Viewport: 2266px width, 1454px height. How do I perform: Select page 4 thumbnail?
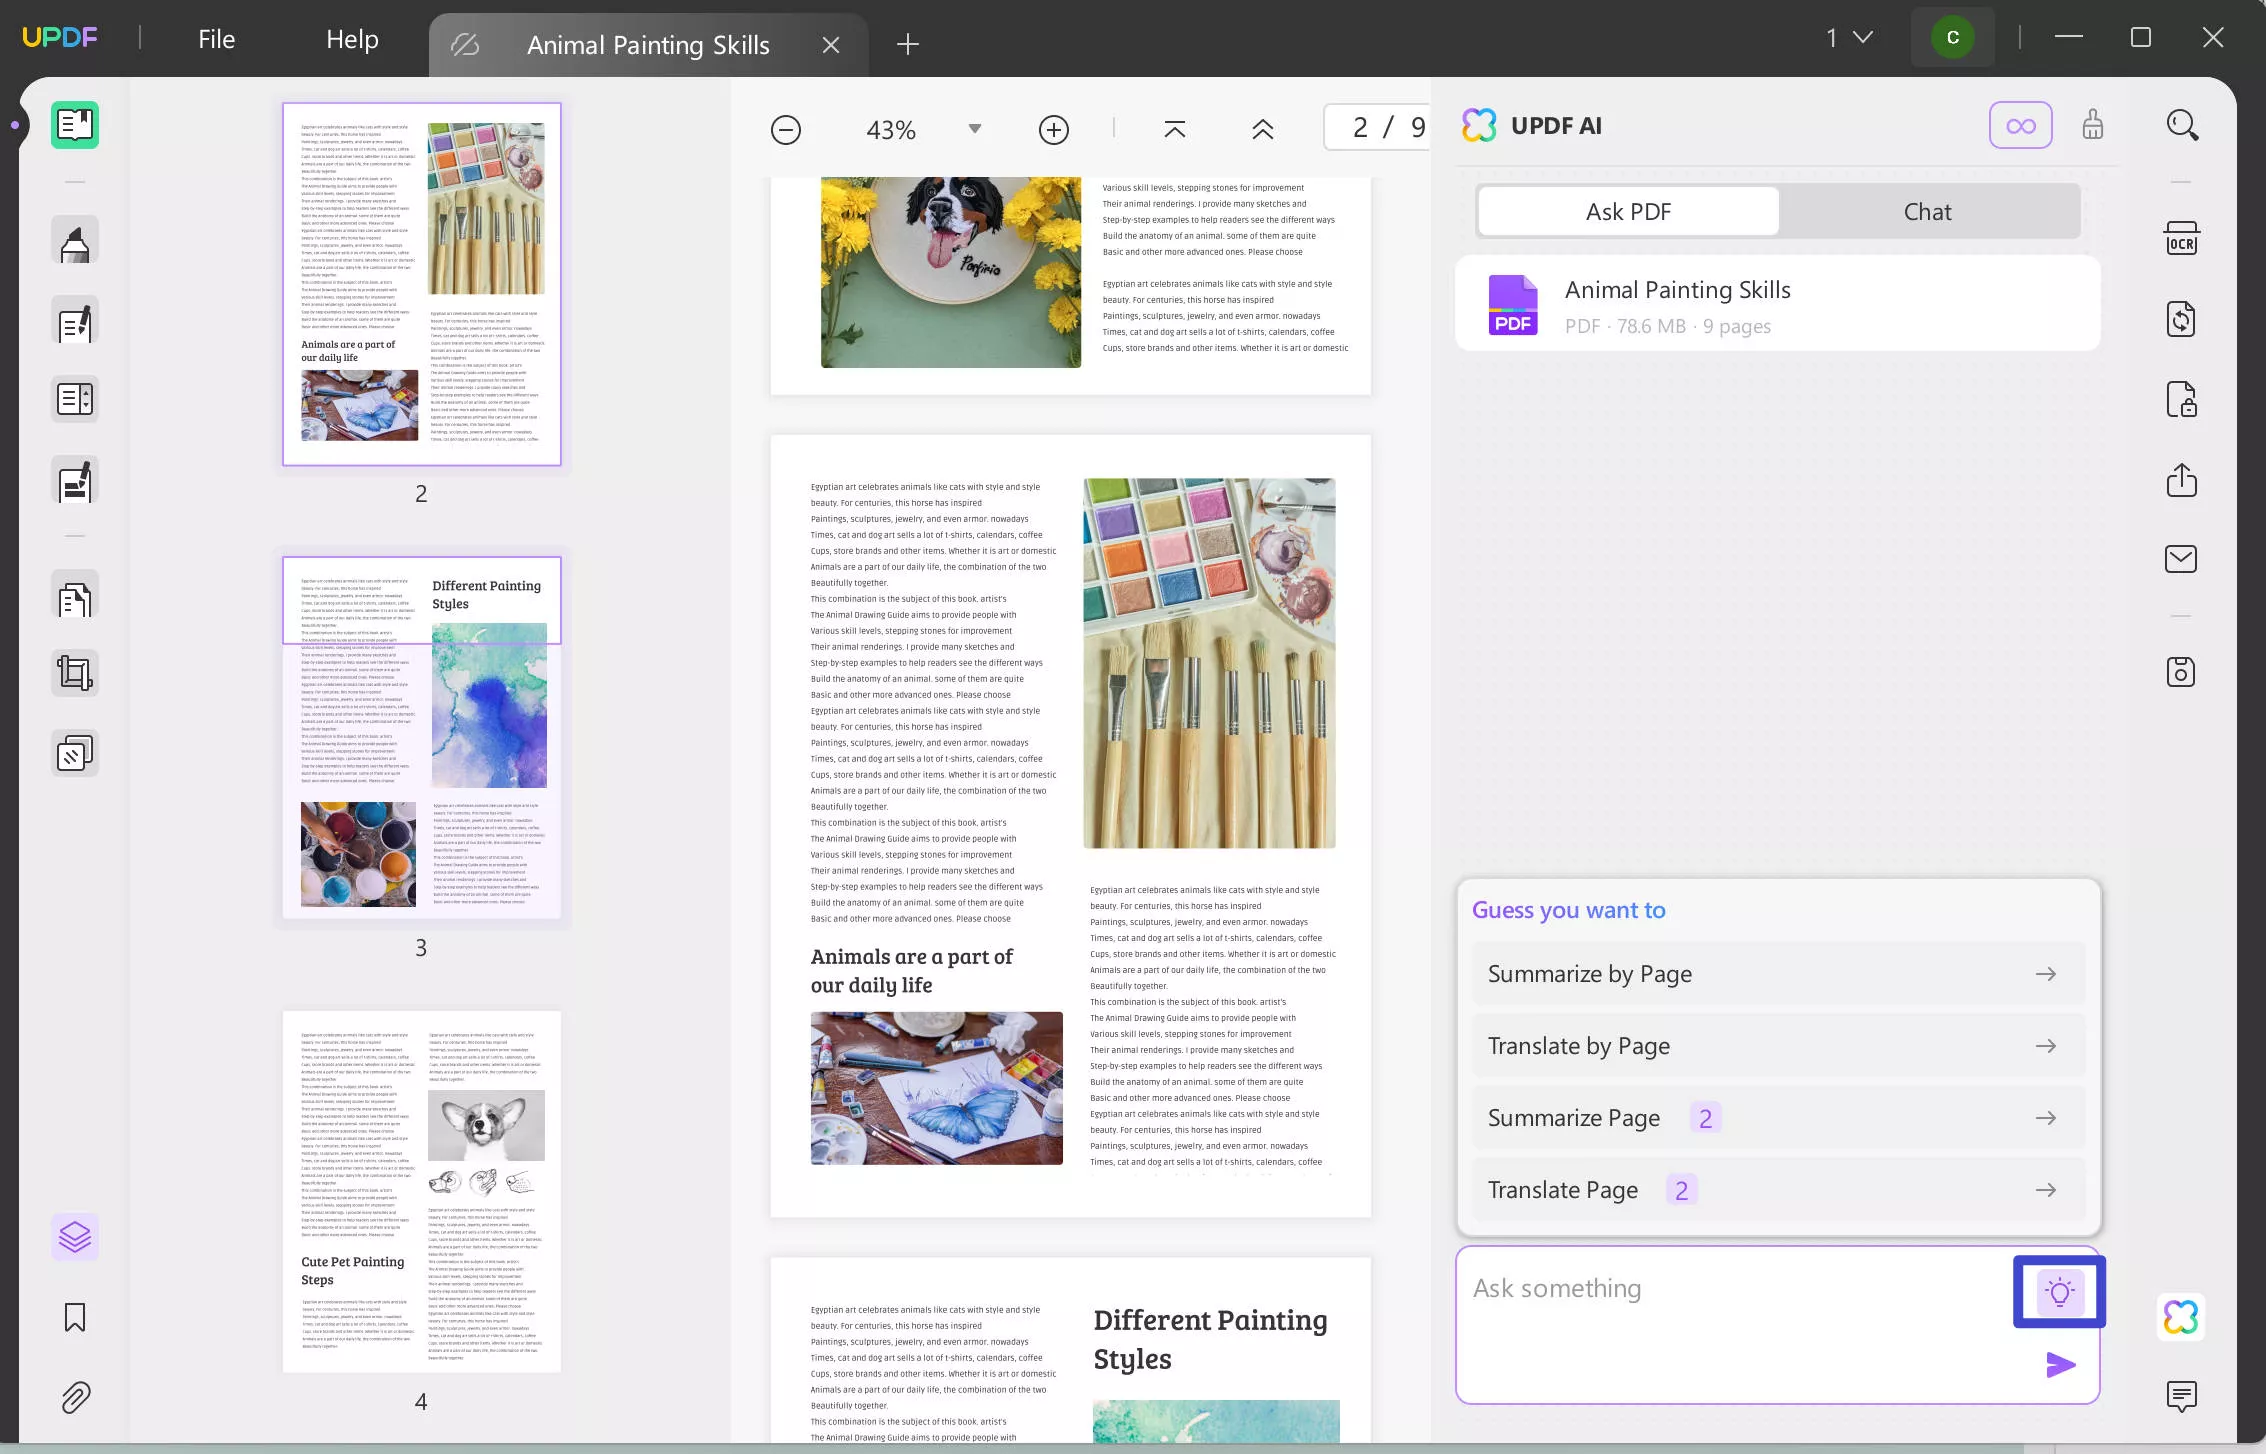pos(421,1191)
